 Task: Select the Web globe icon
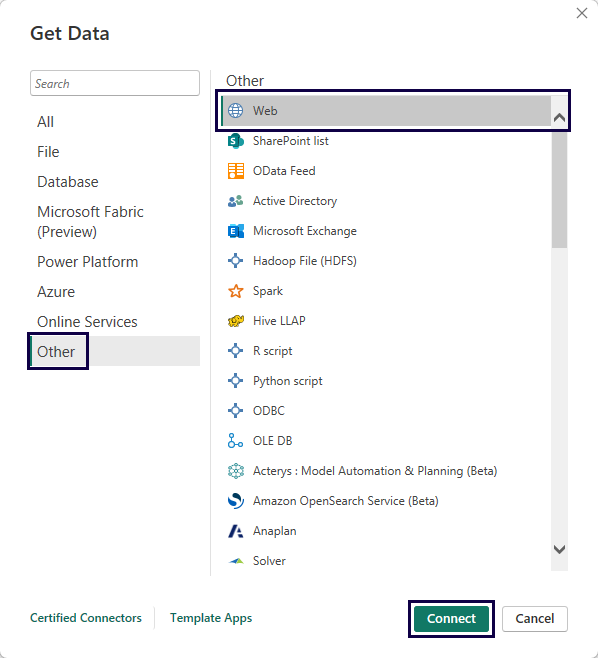235,111
